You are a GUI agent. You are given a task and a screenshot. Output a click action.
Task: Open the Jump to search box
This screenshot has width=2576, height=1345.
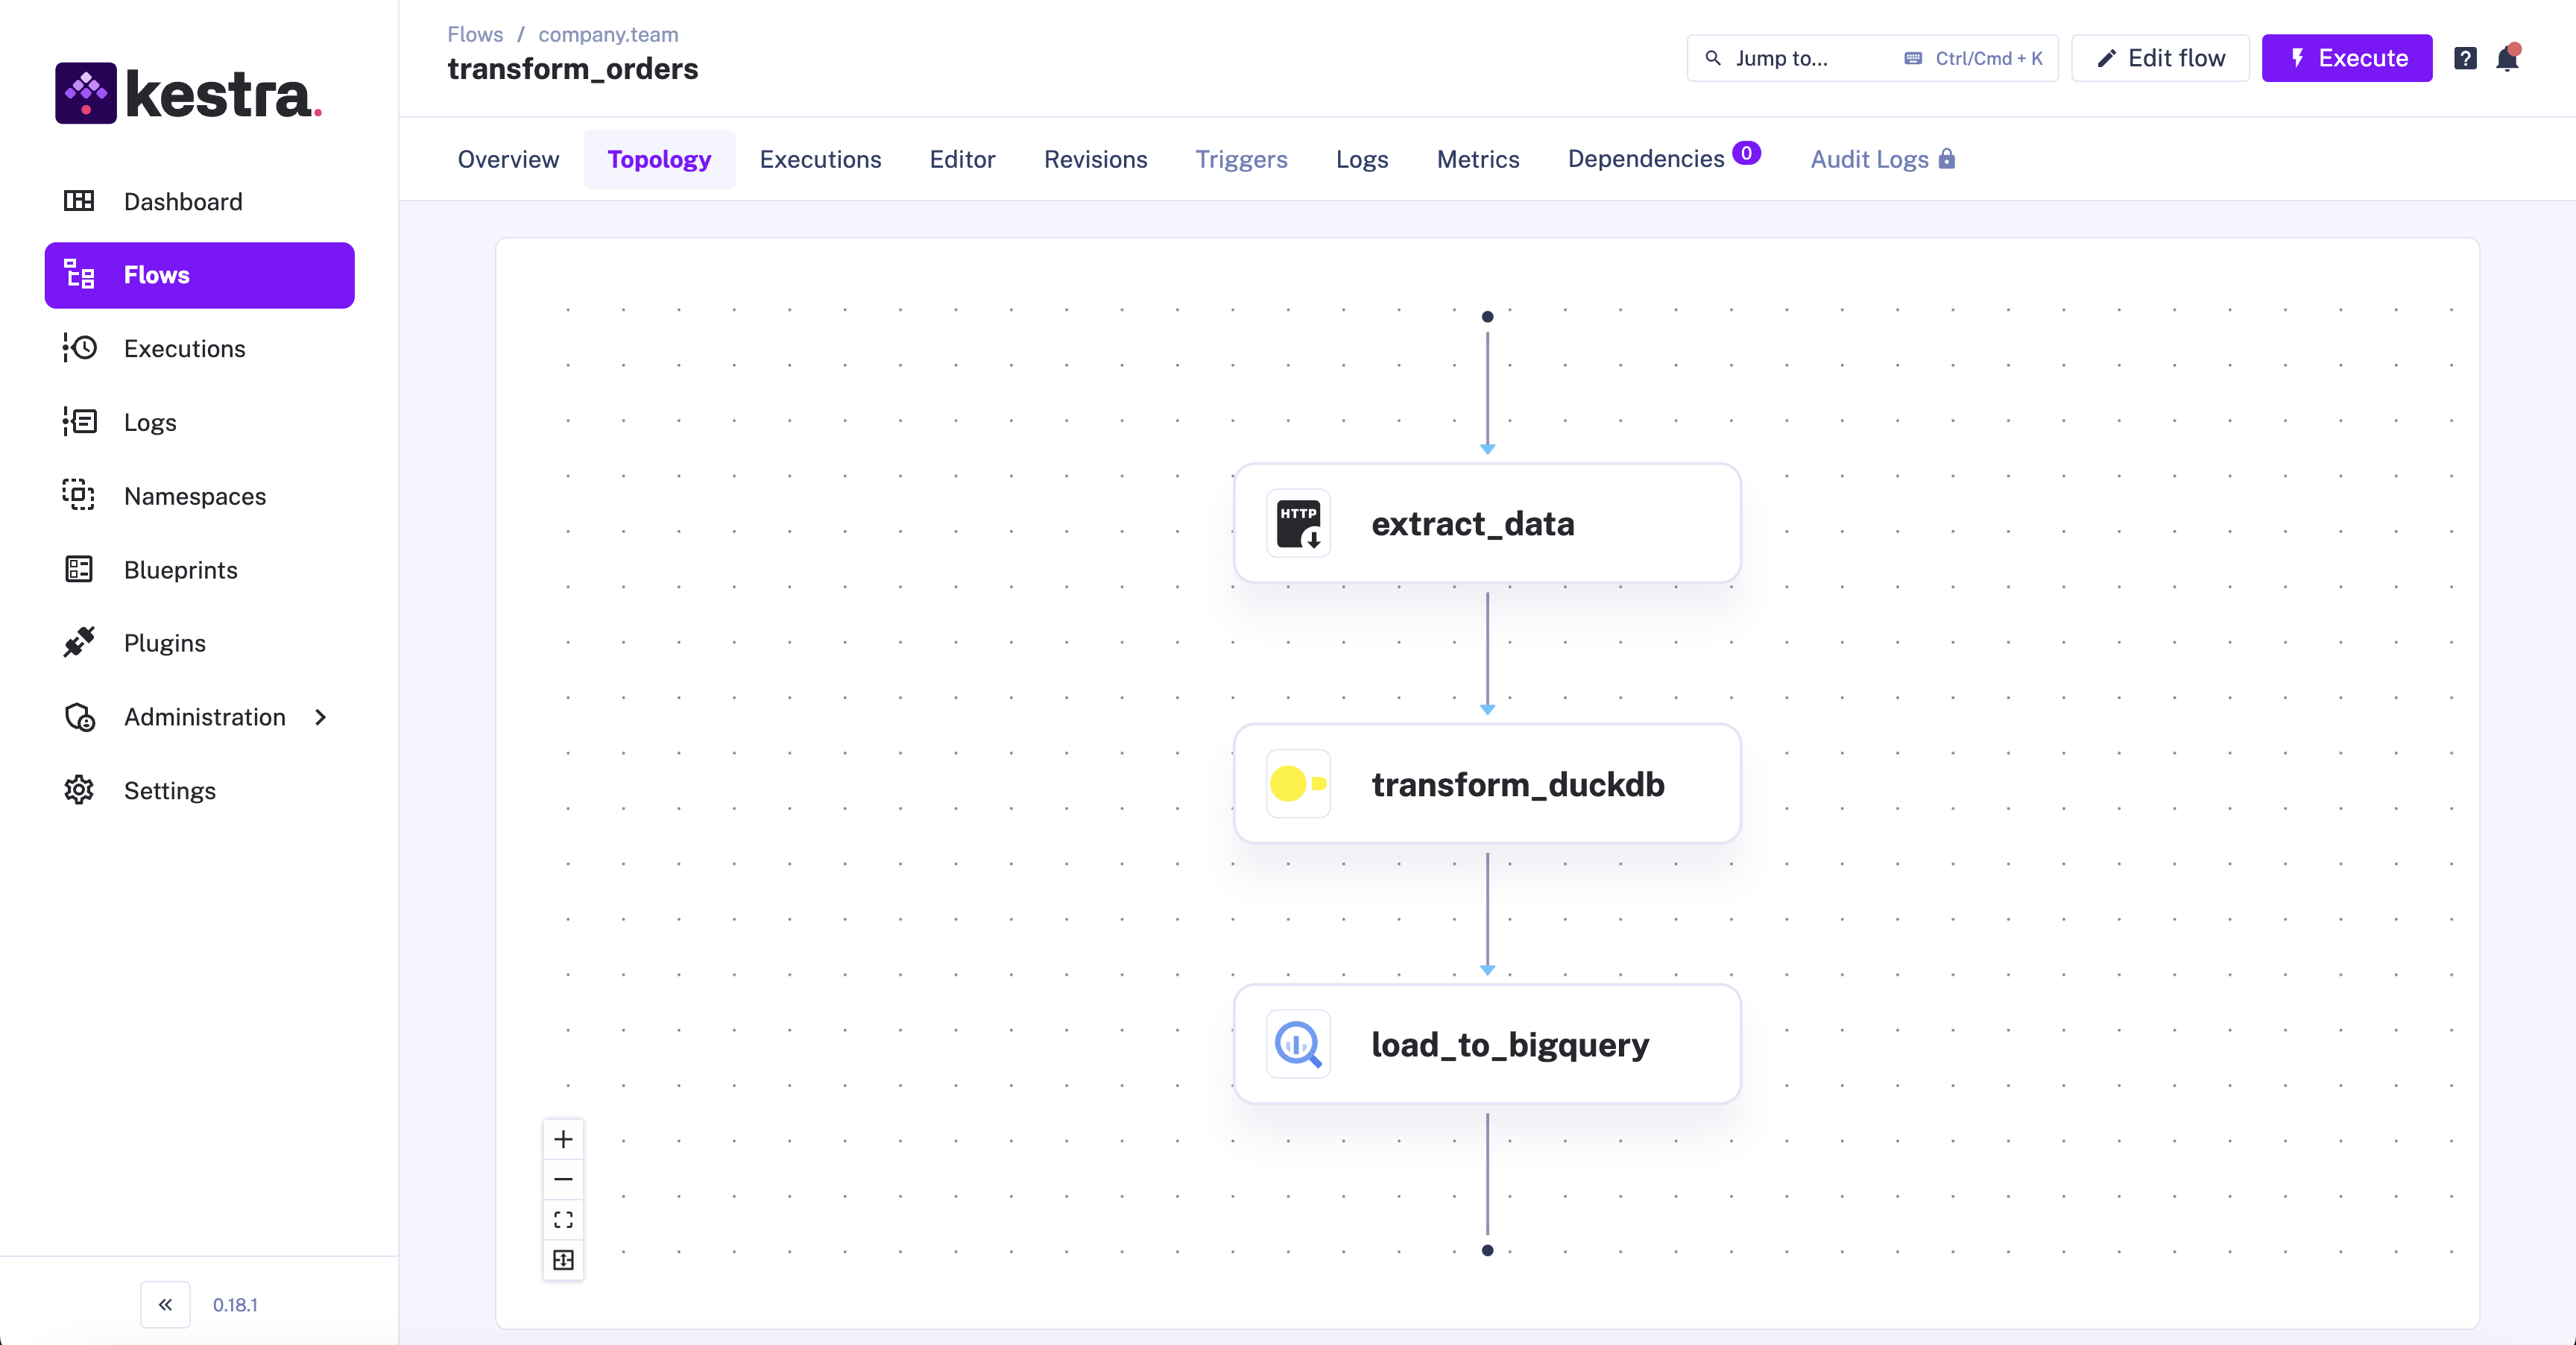(1789, 58)
